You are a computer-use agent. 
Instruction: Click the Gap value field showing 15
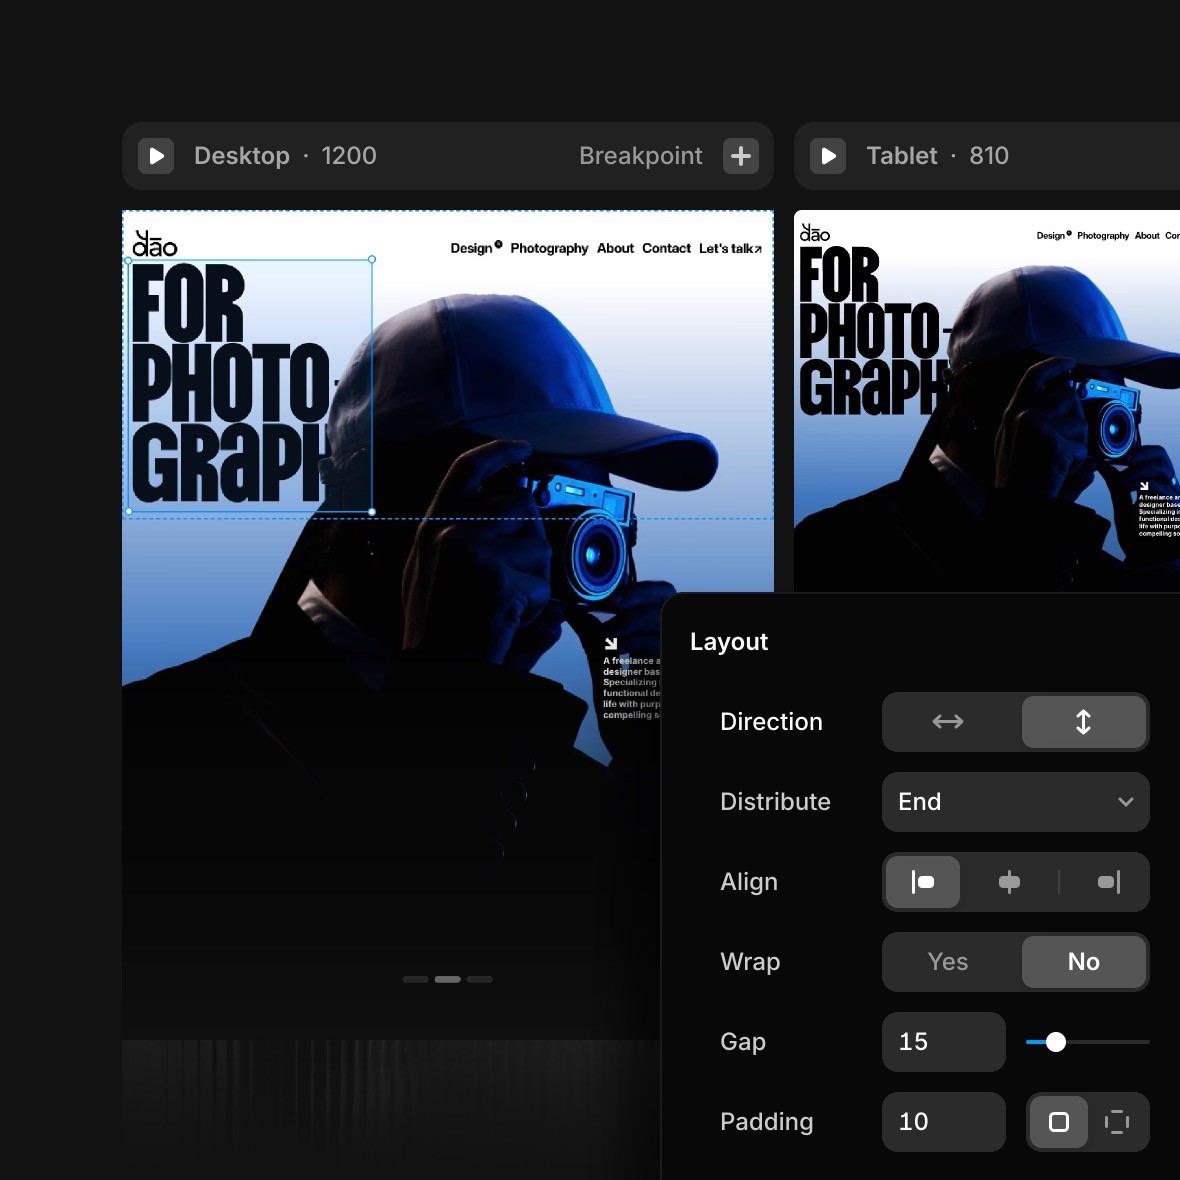coord(943,1042)
